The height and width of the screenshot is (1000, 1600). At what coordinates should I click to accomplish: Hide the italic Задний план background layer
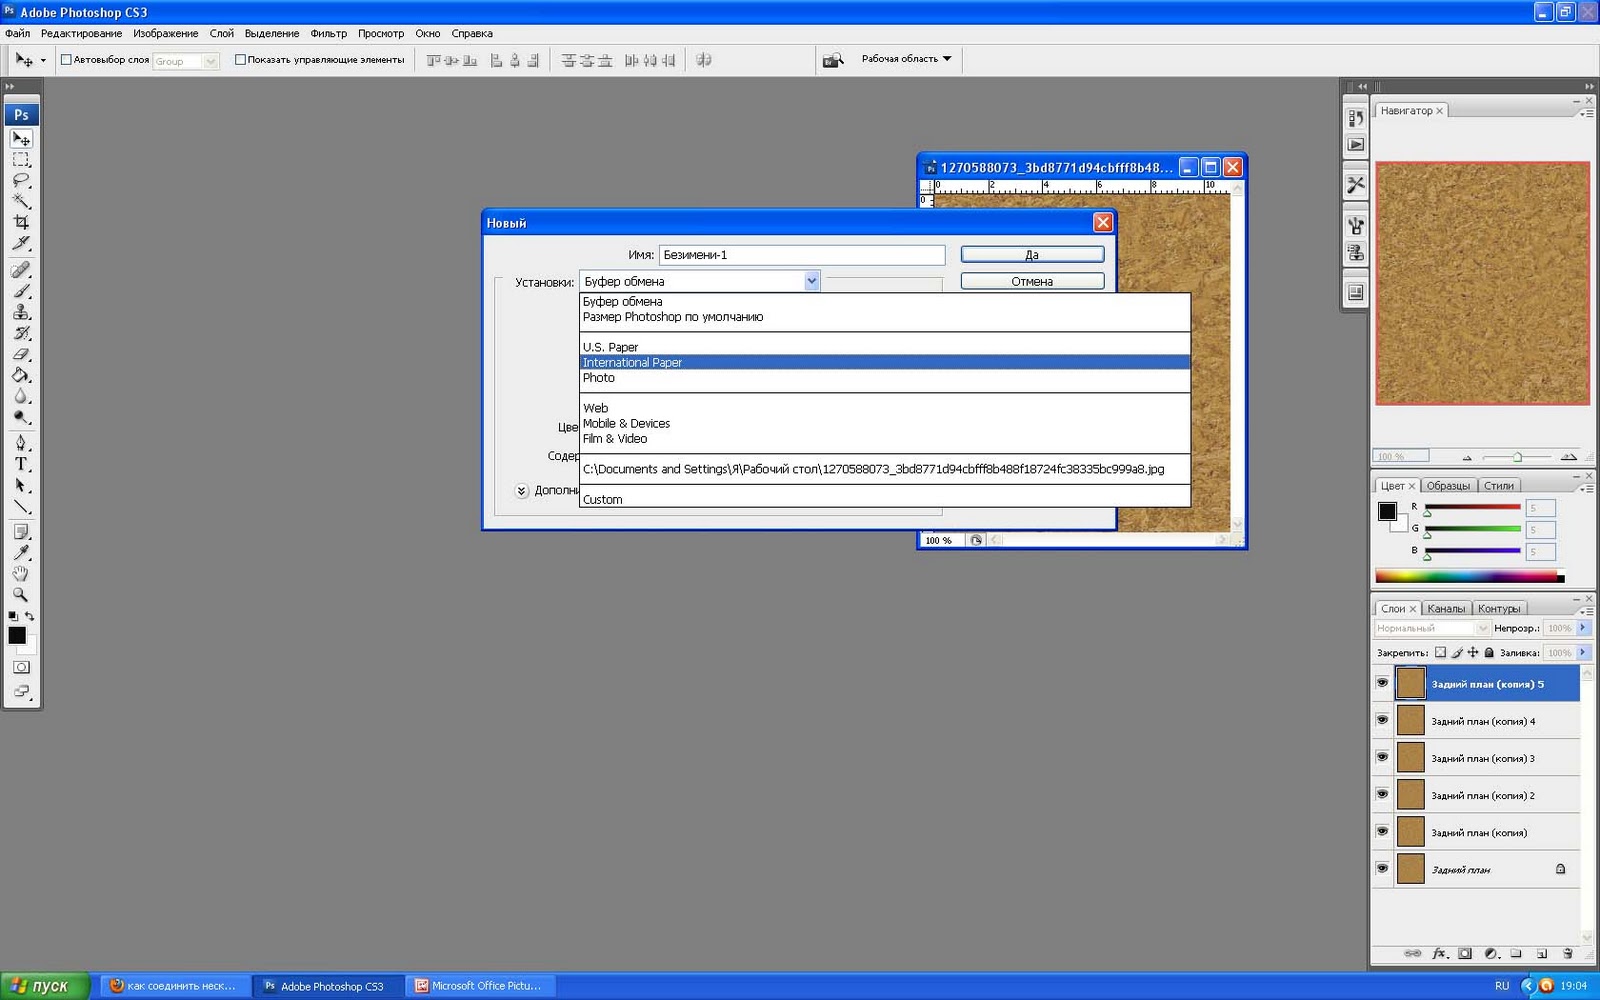[1382, 868]
